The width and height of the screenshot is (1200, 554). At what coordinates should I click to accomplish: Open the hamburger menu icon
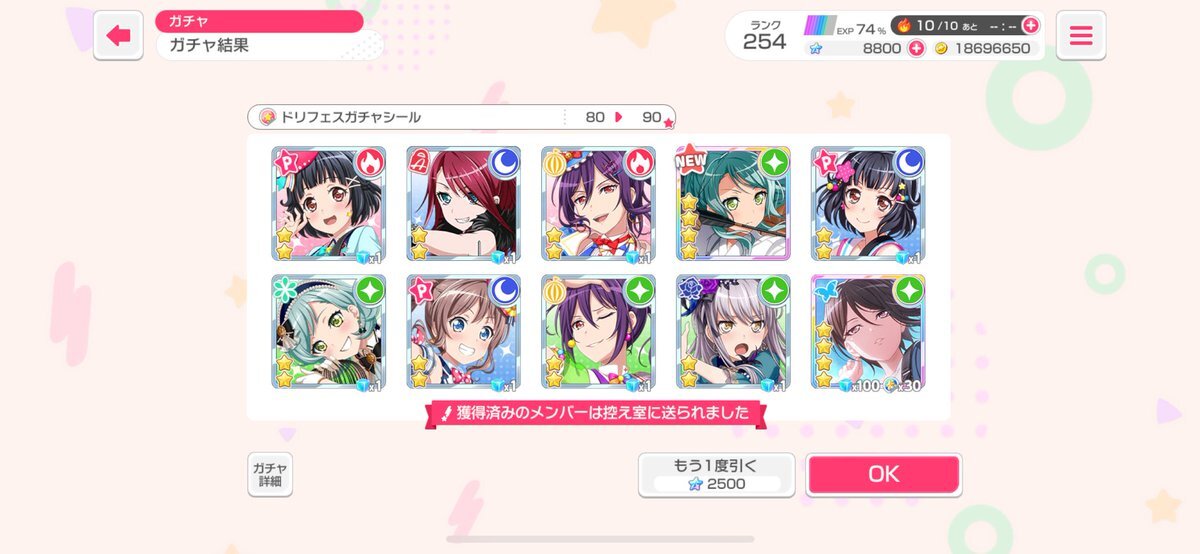(x=1081, y=36)
